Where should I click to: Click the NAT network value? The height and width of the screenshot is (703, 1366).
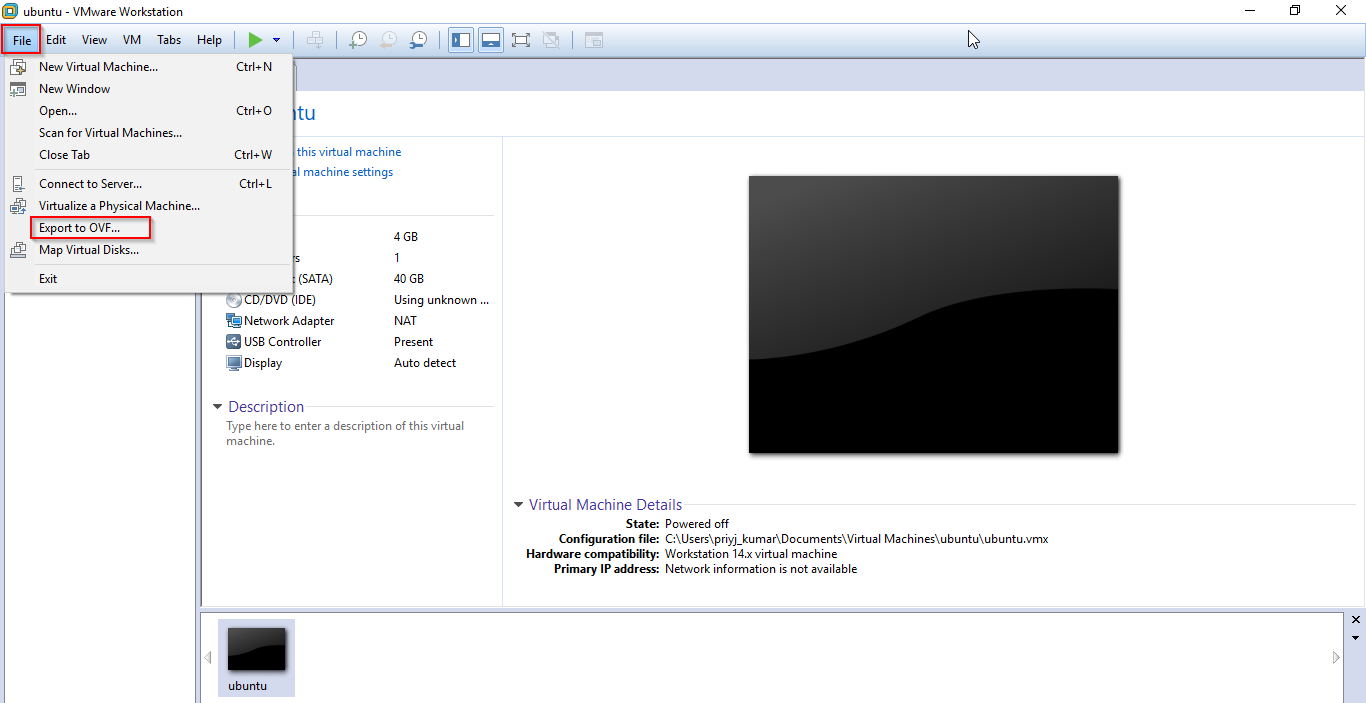pyautogui.click(x=406, y=321)
